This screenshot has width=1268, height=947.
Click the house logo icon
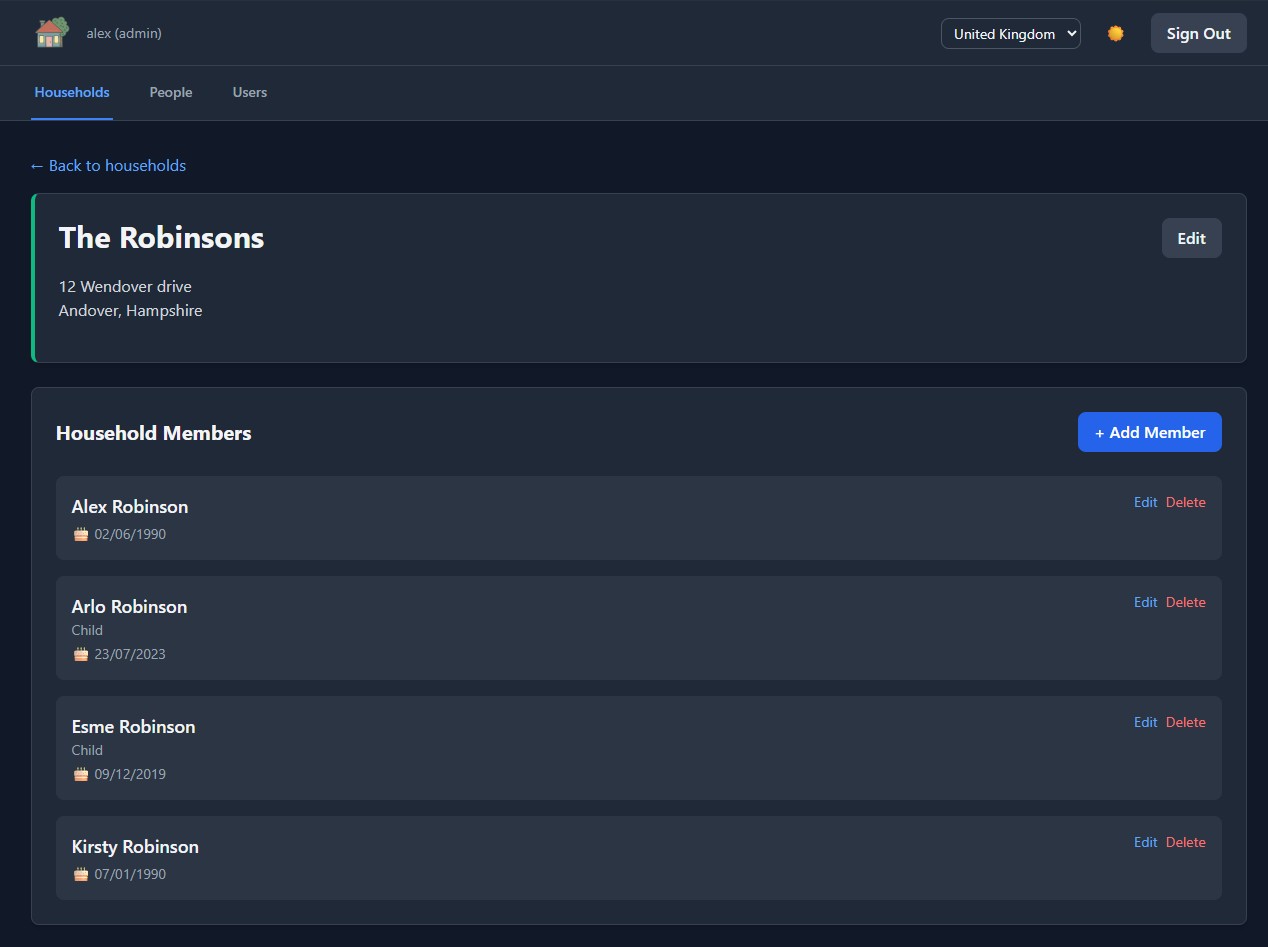point(52,33)
